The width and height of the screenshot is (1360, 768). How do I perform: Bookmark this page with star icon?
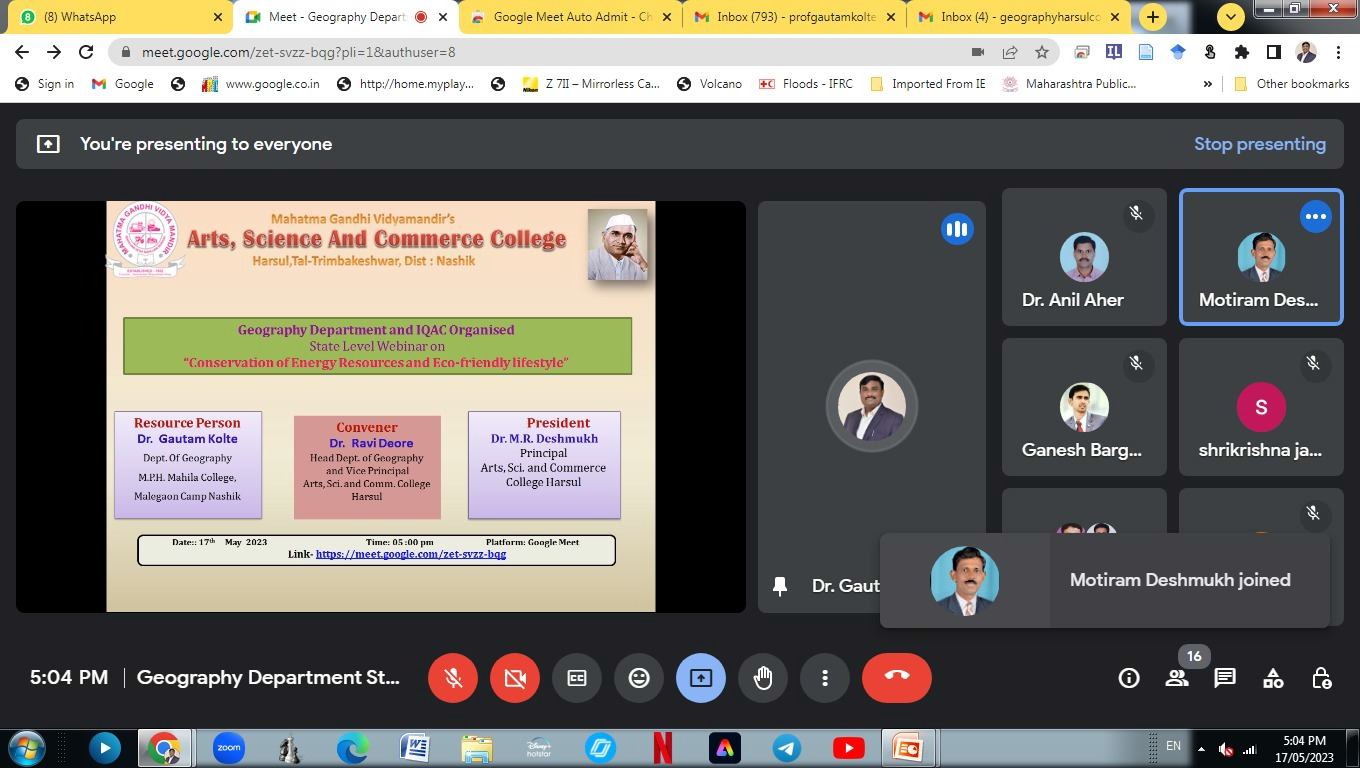click(x=1042, y=52)
